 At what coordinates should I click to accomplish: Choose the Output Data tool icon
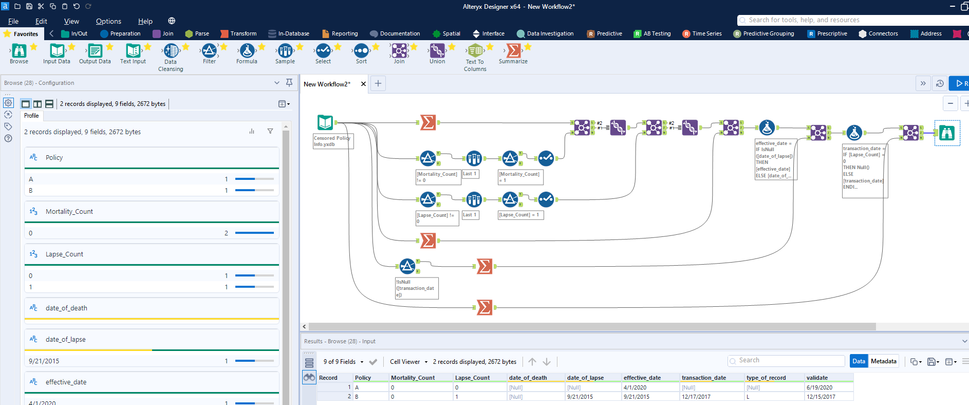(x=95, y=51)
